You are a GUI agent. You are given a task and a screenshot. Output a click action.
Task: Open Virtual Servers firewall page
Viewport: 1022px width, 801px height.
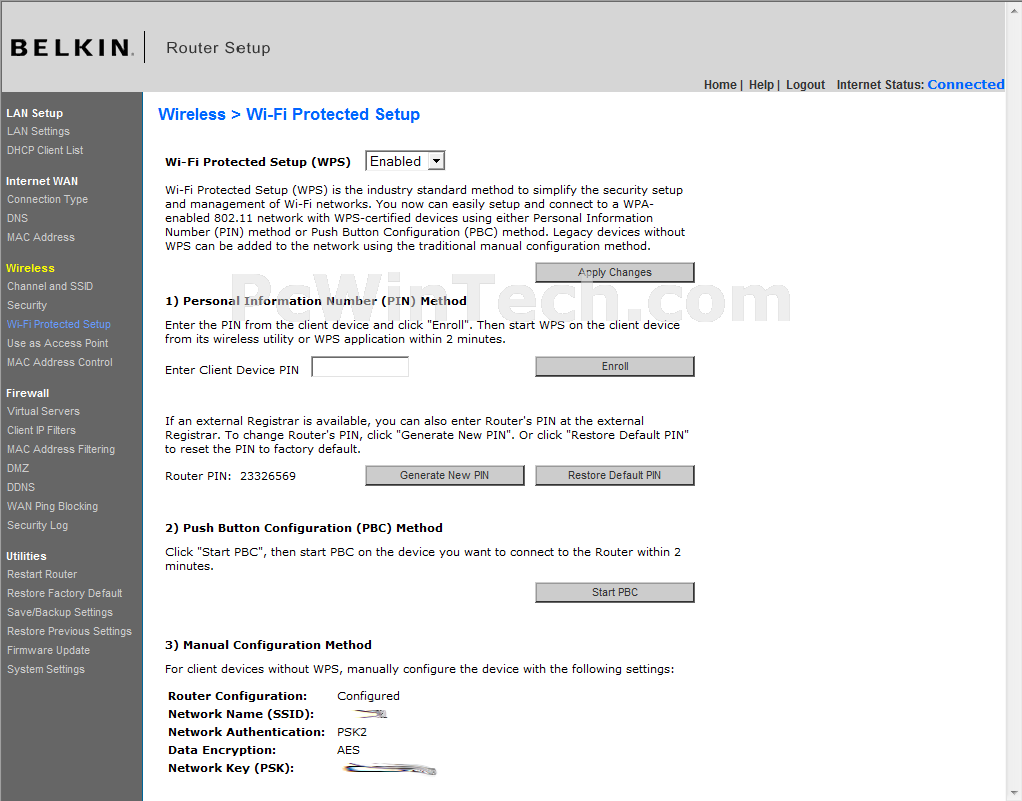point(44,411)
